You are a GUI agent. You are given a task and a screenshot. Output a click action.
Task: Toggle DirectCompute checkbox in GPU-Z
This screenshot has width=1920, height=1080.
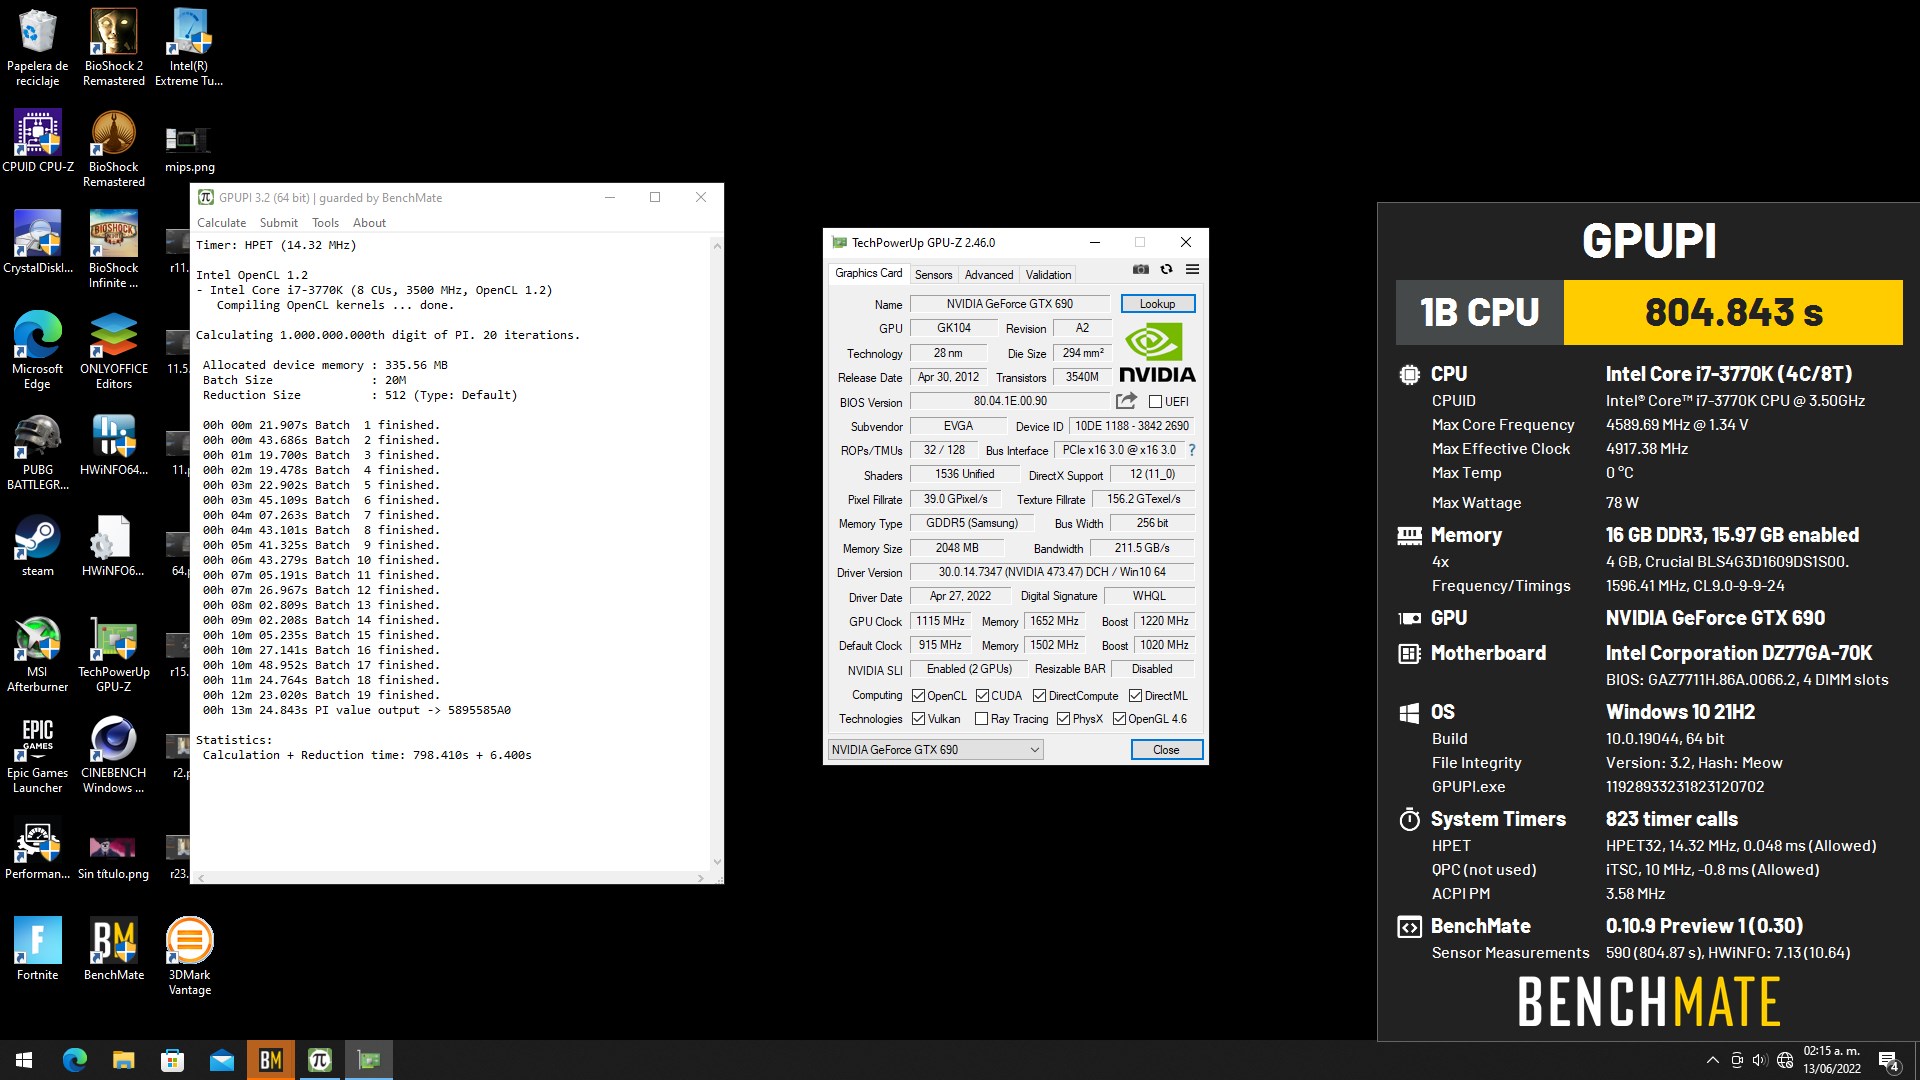(x=1039, y=696)
